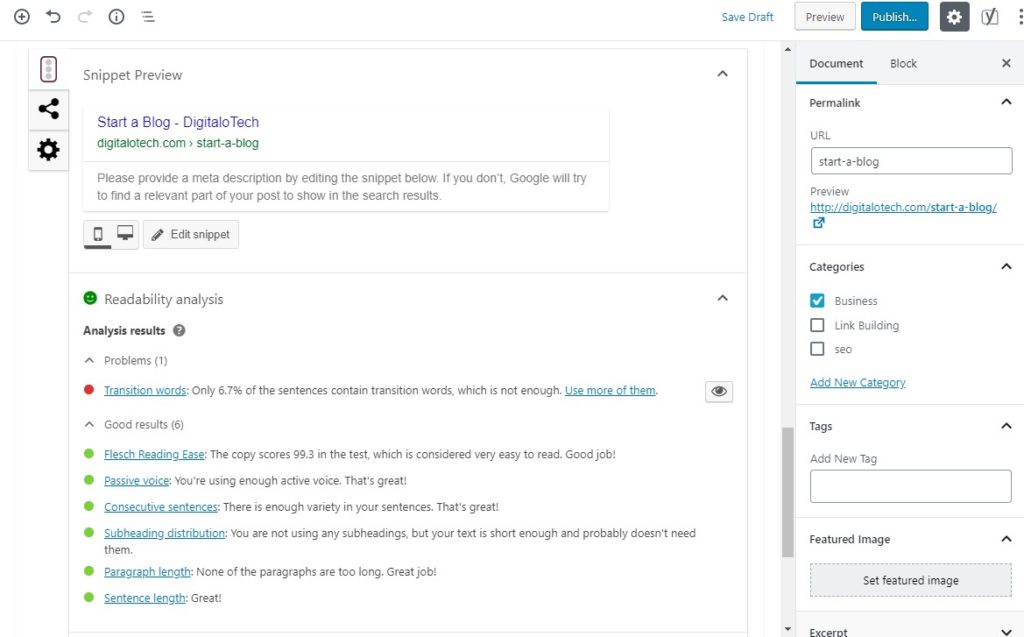Click the snippet meta description placeholder text
This screenshot has width=1024, height=637.
(342, 187)
